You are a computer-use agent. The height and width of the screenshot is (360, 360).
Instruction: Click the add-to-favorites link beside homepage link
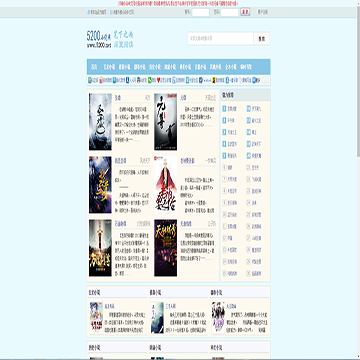click(x=122, y=12)
